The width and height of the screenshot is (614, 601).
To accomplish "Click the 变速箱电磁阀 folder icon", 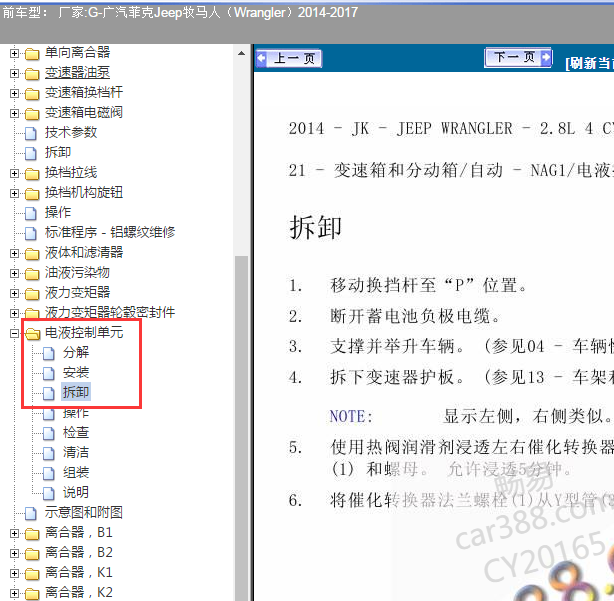I will click(32, 114).
